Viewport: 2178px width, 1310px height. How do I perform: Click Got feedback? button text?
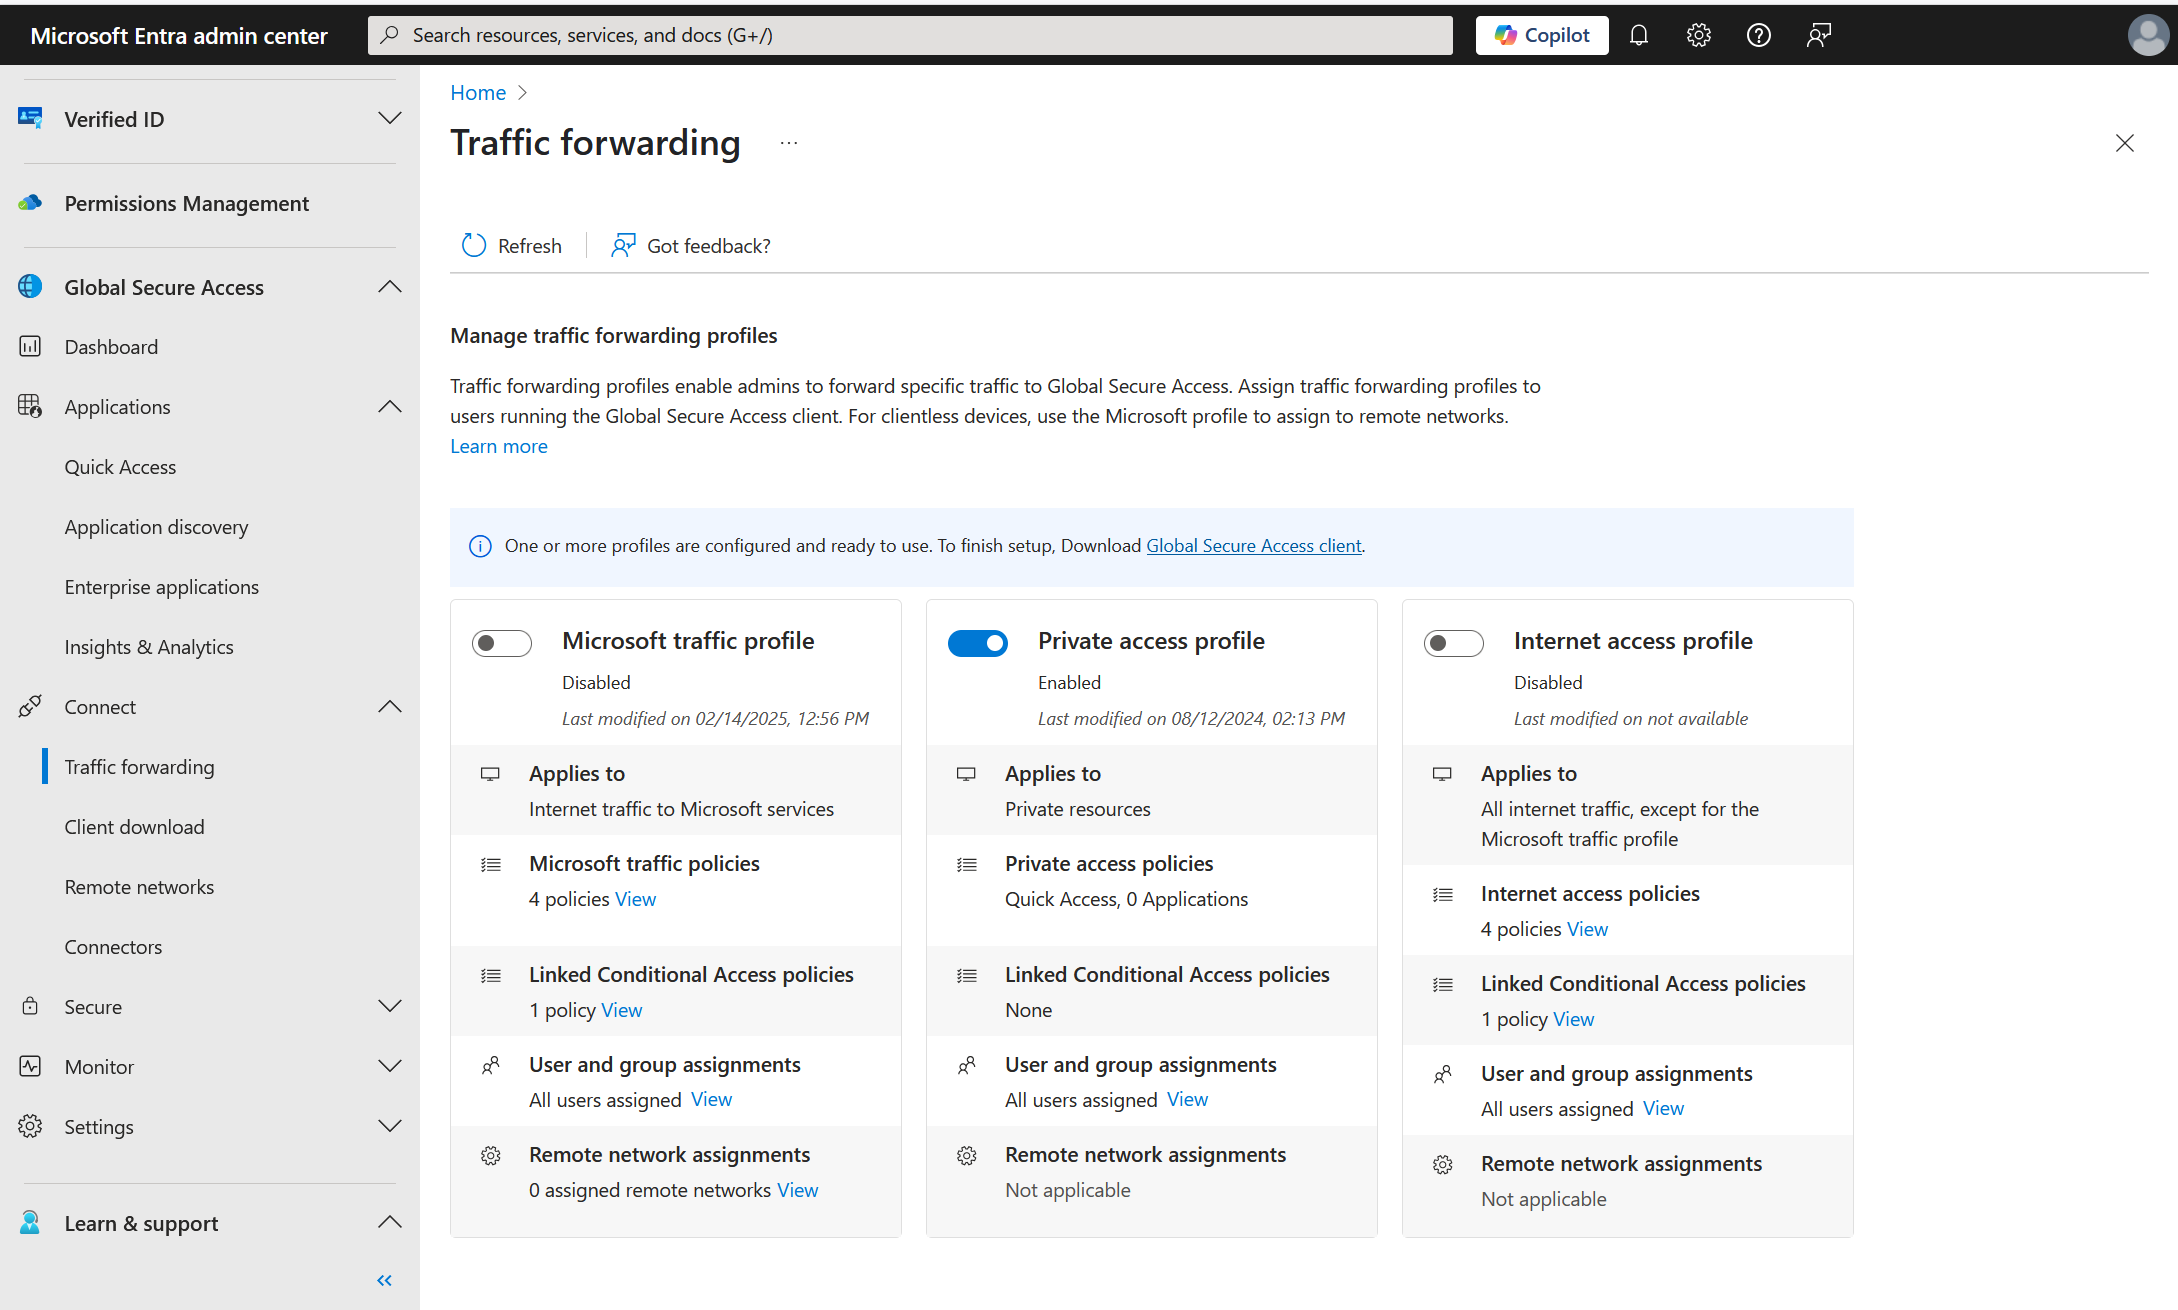click(708, 246)
